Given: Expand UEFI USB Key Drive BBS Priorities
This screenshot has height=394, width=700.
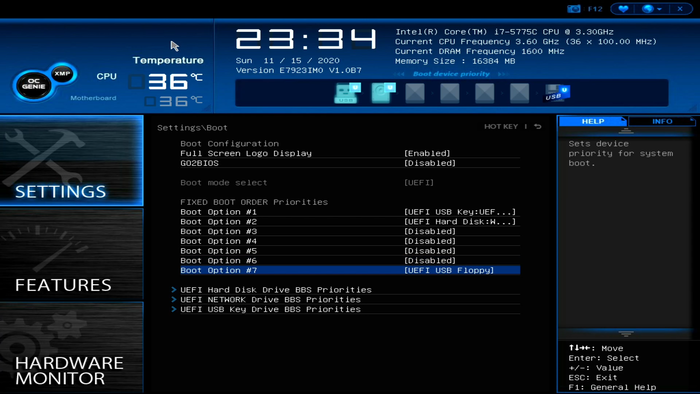Looking at the screenshot, I should [x=270, y=310].
